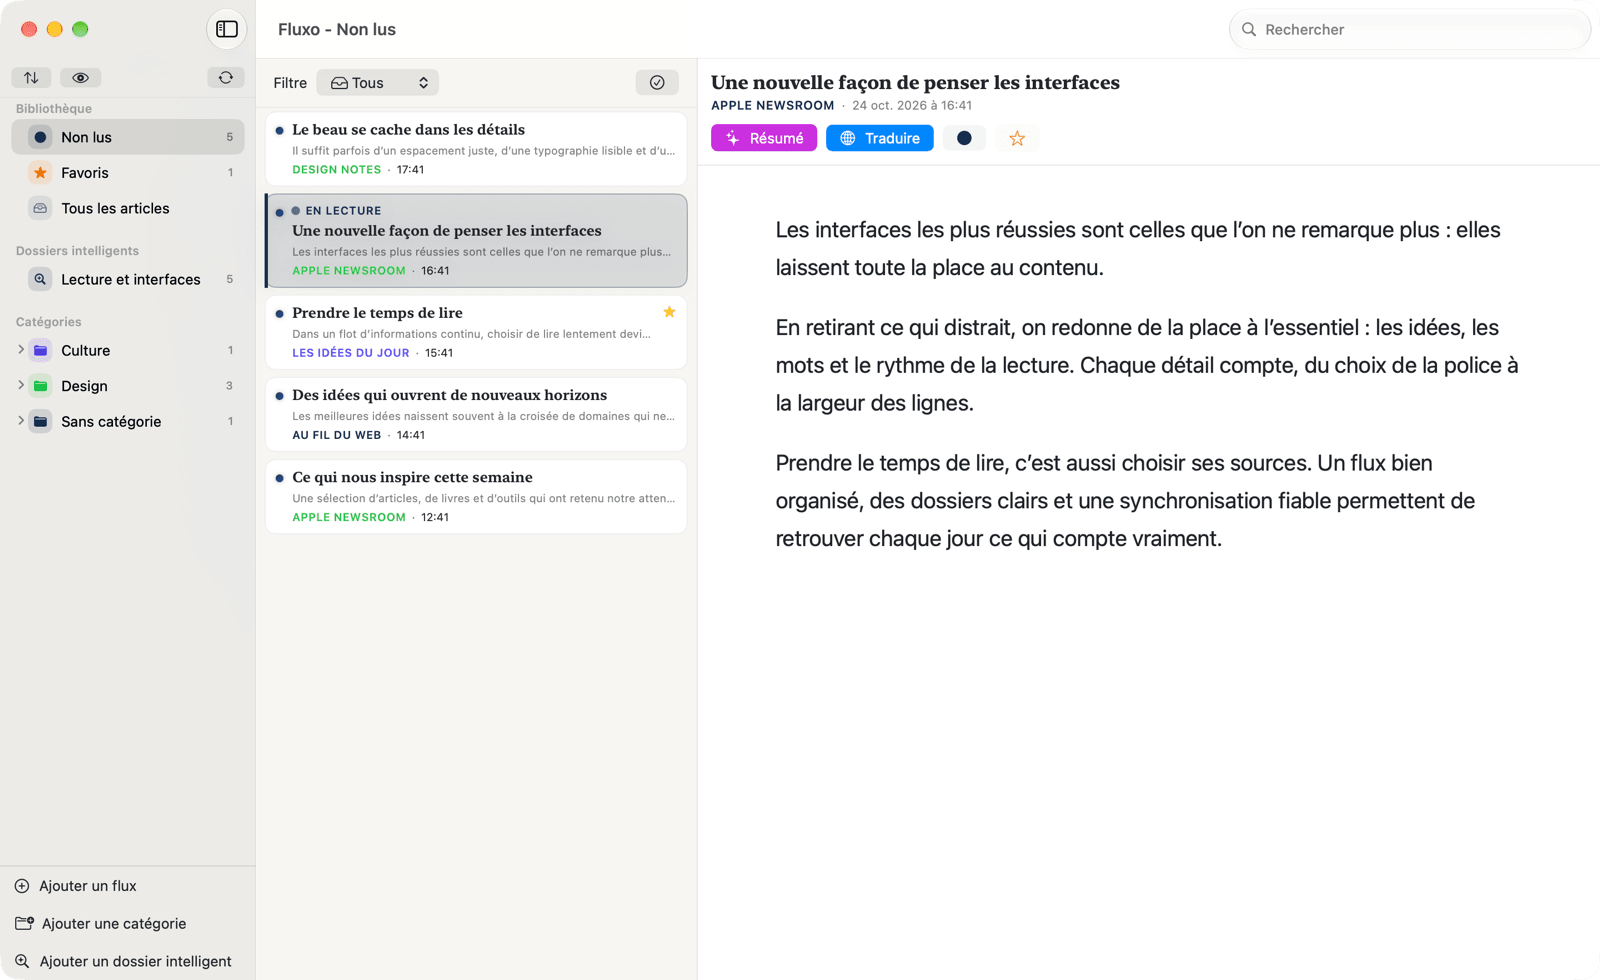Refresh feeds with the sync icon

226,77
